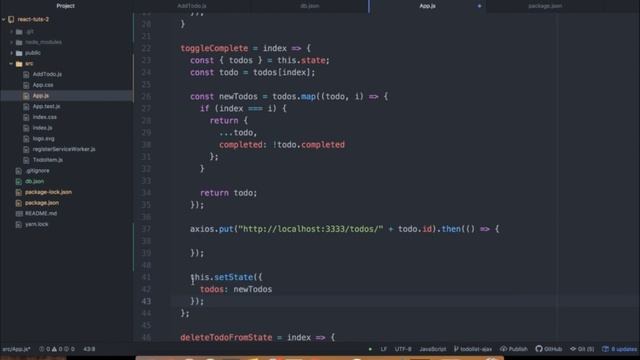Screen dimensions: 640x360
Task: Click line number 37 in gutter
Action: 146,229
